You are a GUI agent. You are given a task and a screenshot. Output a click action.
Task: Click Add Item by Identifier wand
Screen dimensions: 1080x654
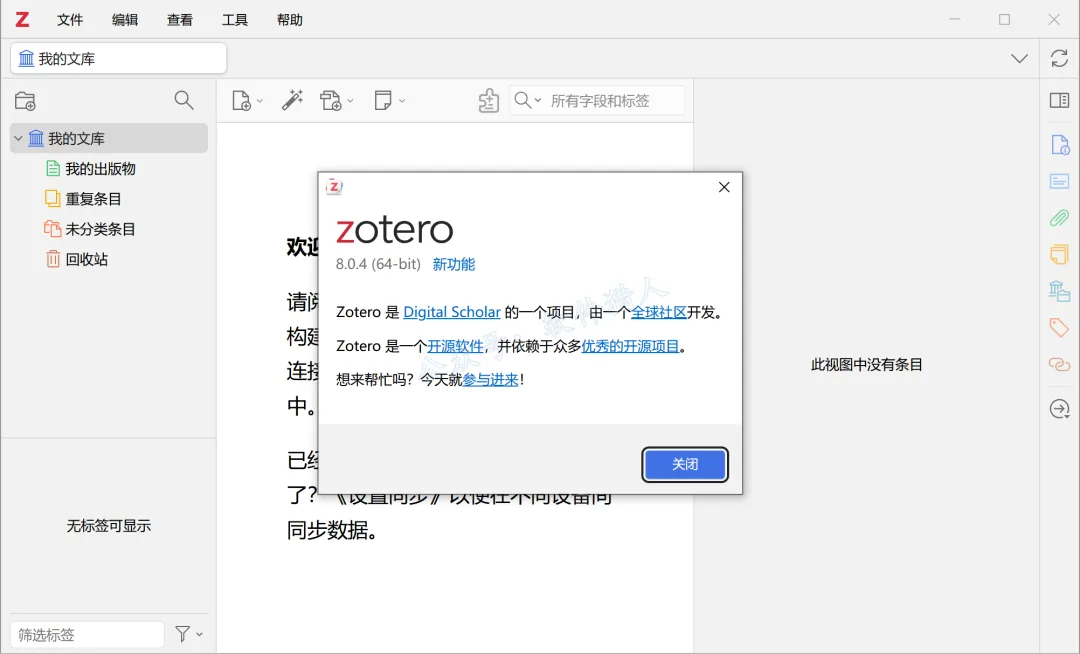click(292, 101)
